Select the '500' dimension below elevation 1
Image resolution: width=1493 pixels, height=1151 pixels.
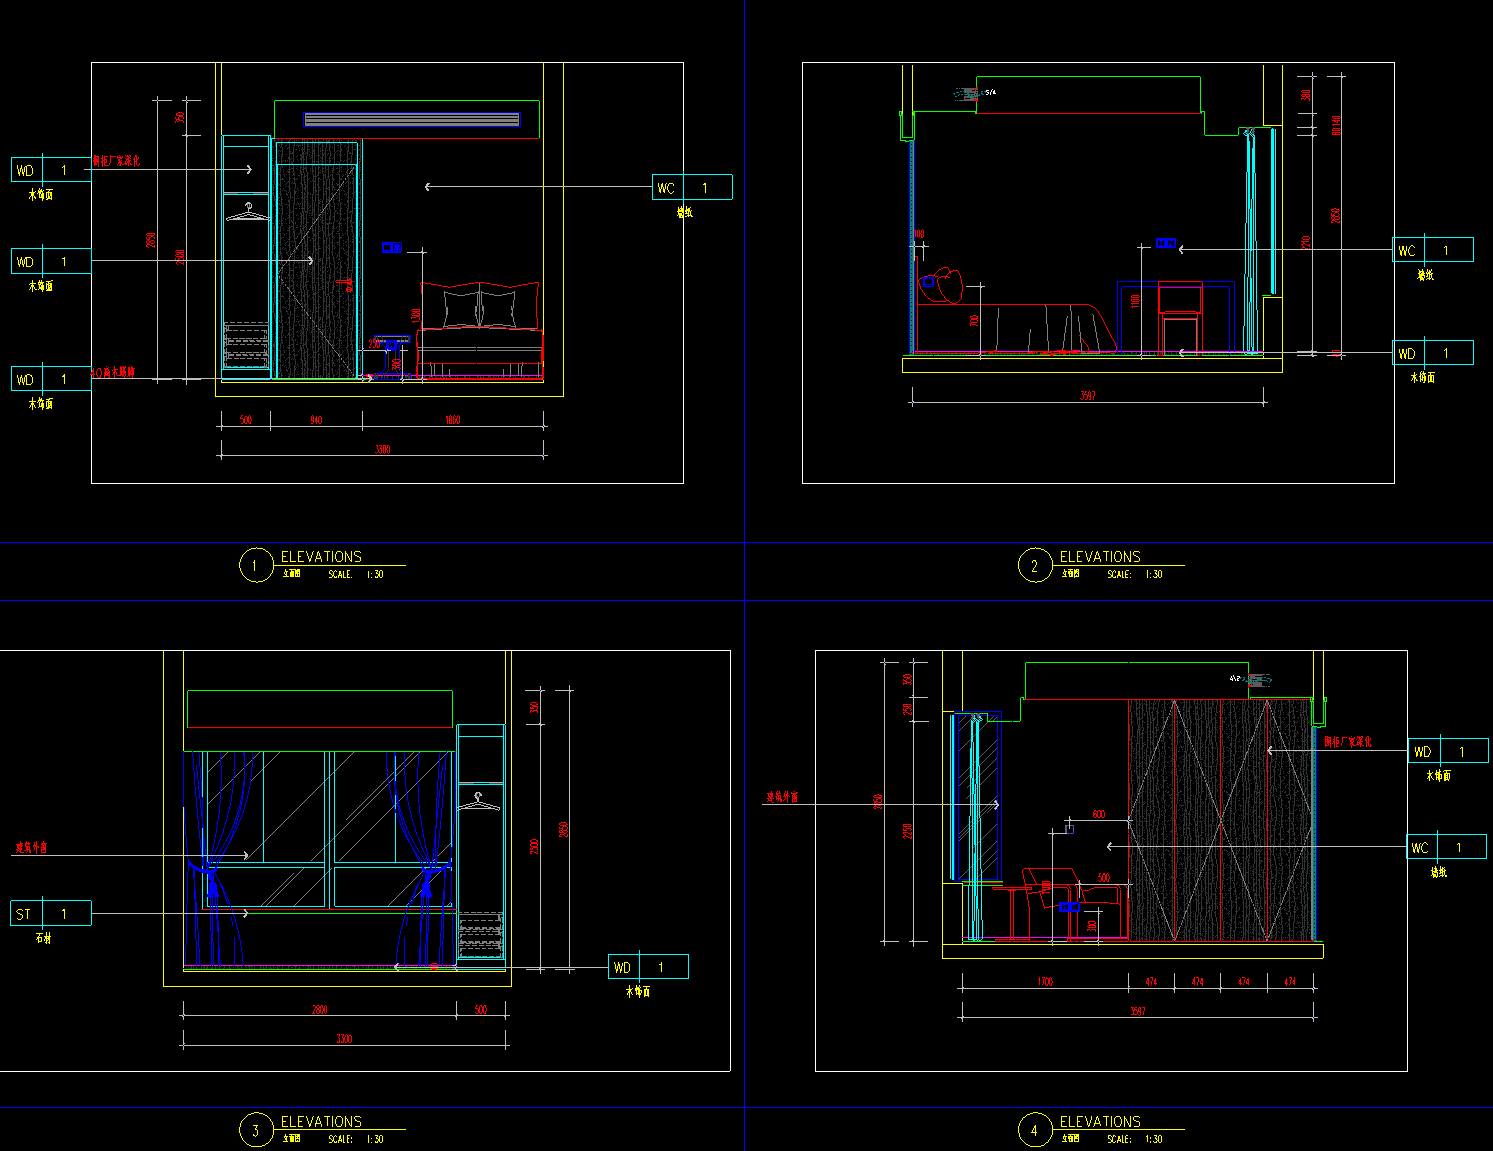click(x=246, y=420)
